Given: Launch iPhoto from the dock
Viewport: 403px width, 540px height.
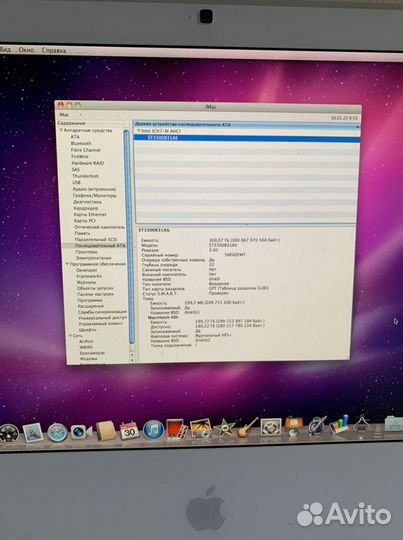Looking at the screenshot, I should click(201, 428).
